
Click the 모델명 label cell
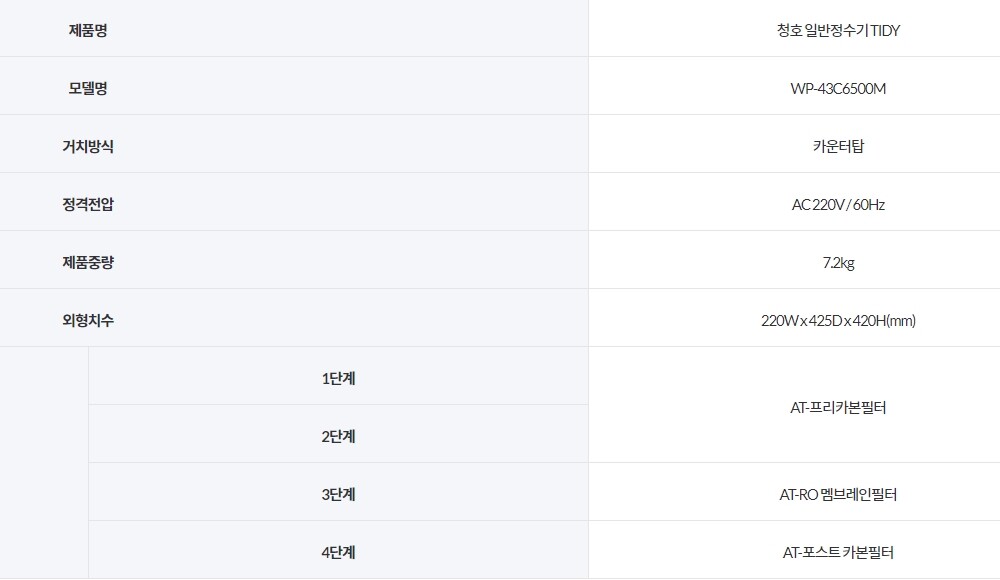[88, 88]
